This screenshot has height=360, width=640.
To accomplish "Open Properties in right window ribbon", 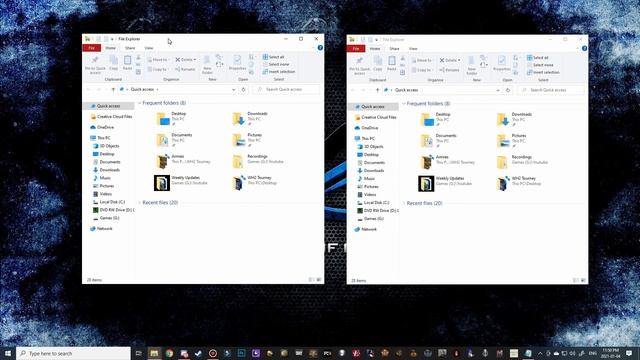I will coord(502,64).
